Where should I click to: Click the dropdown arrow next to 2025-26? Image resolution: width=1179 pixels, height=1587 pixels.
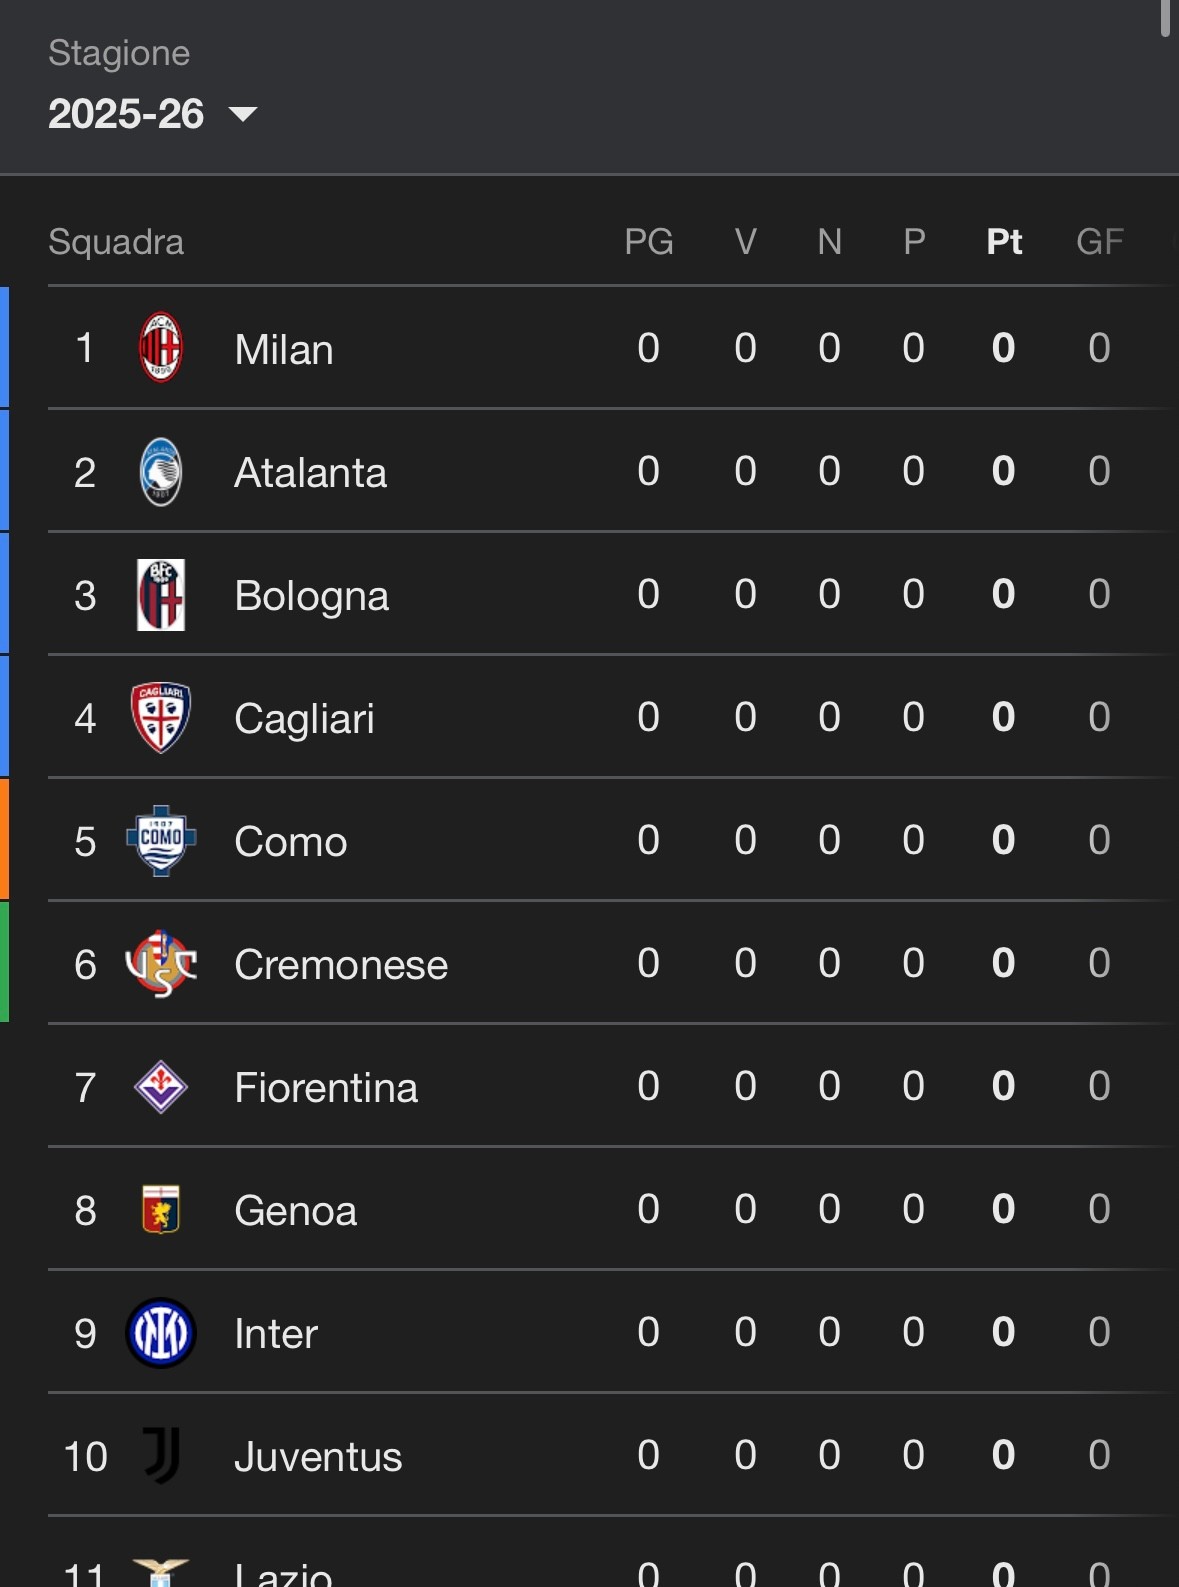(x=243, y=114)
